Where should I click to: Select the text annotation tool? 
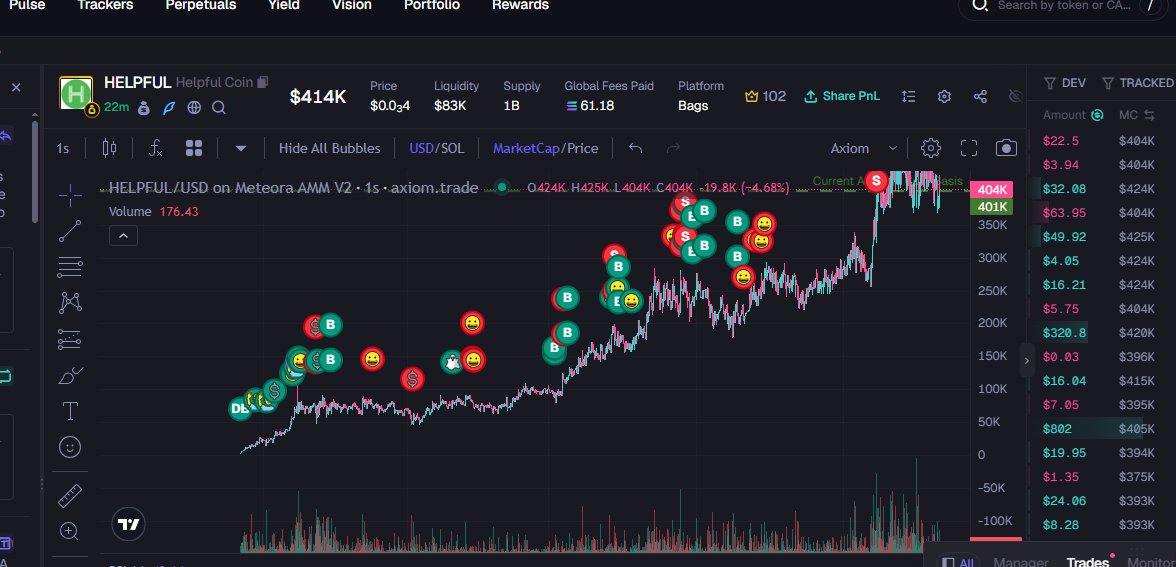click(70, 411)
